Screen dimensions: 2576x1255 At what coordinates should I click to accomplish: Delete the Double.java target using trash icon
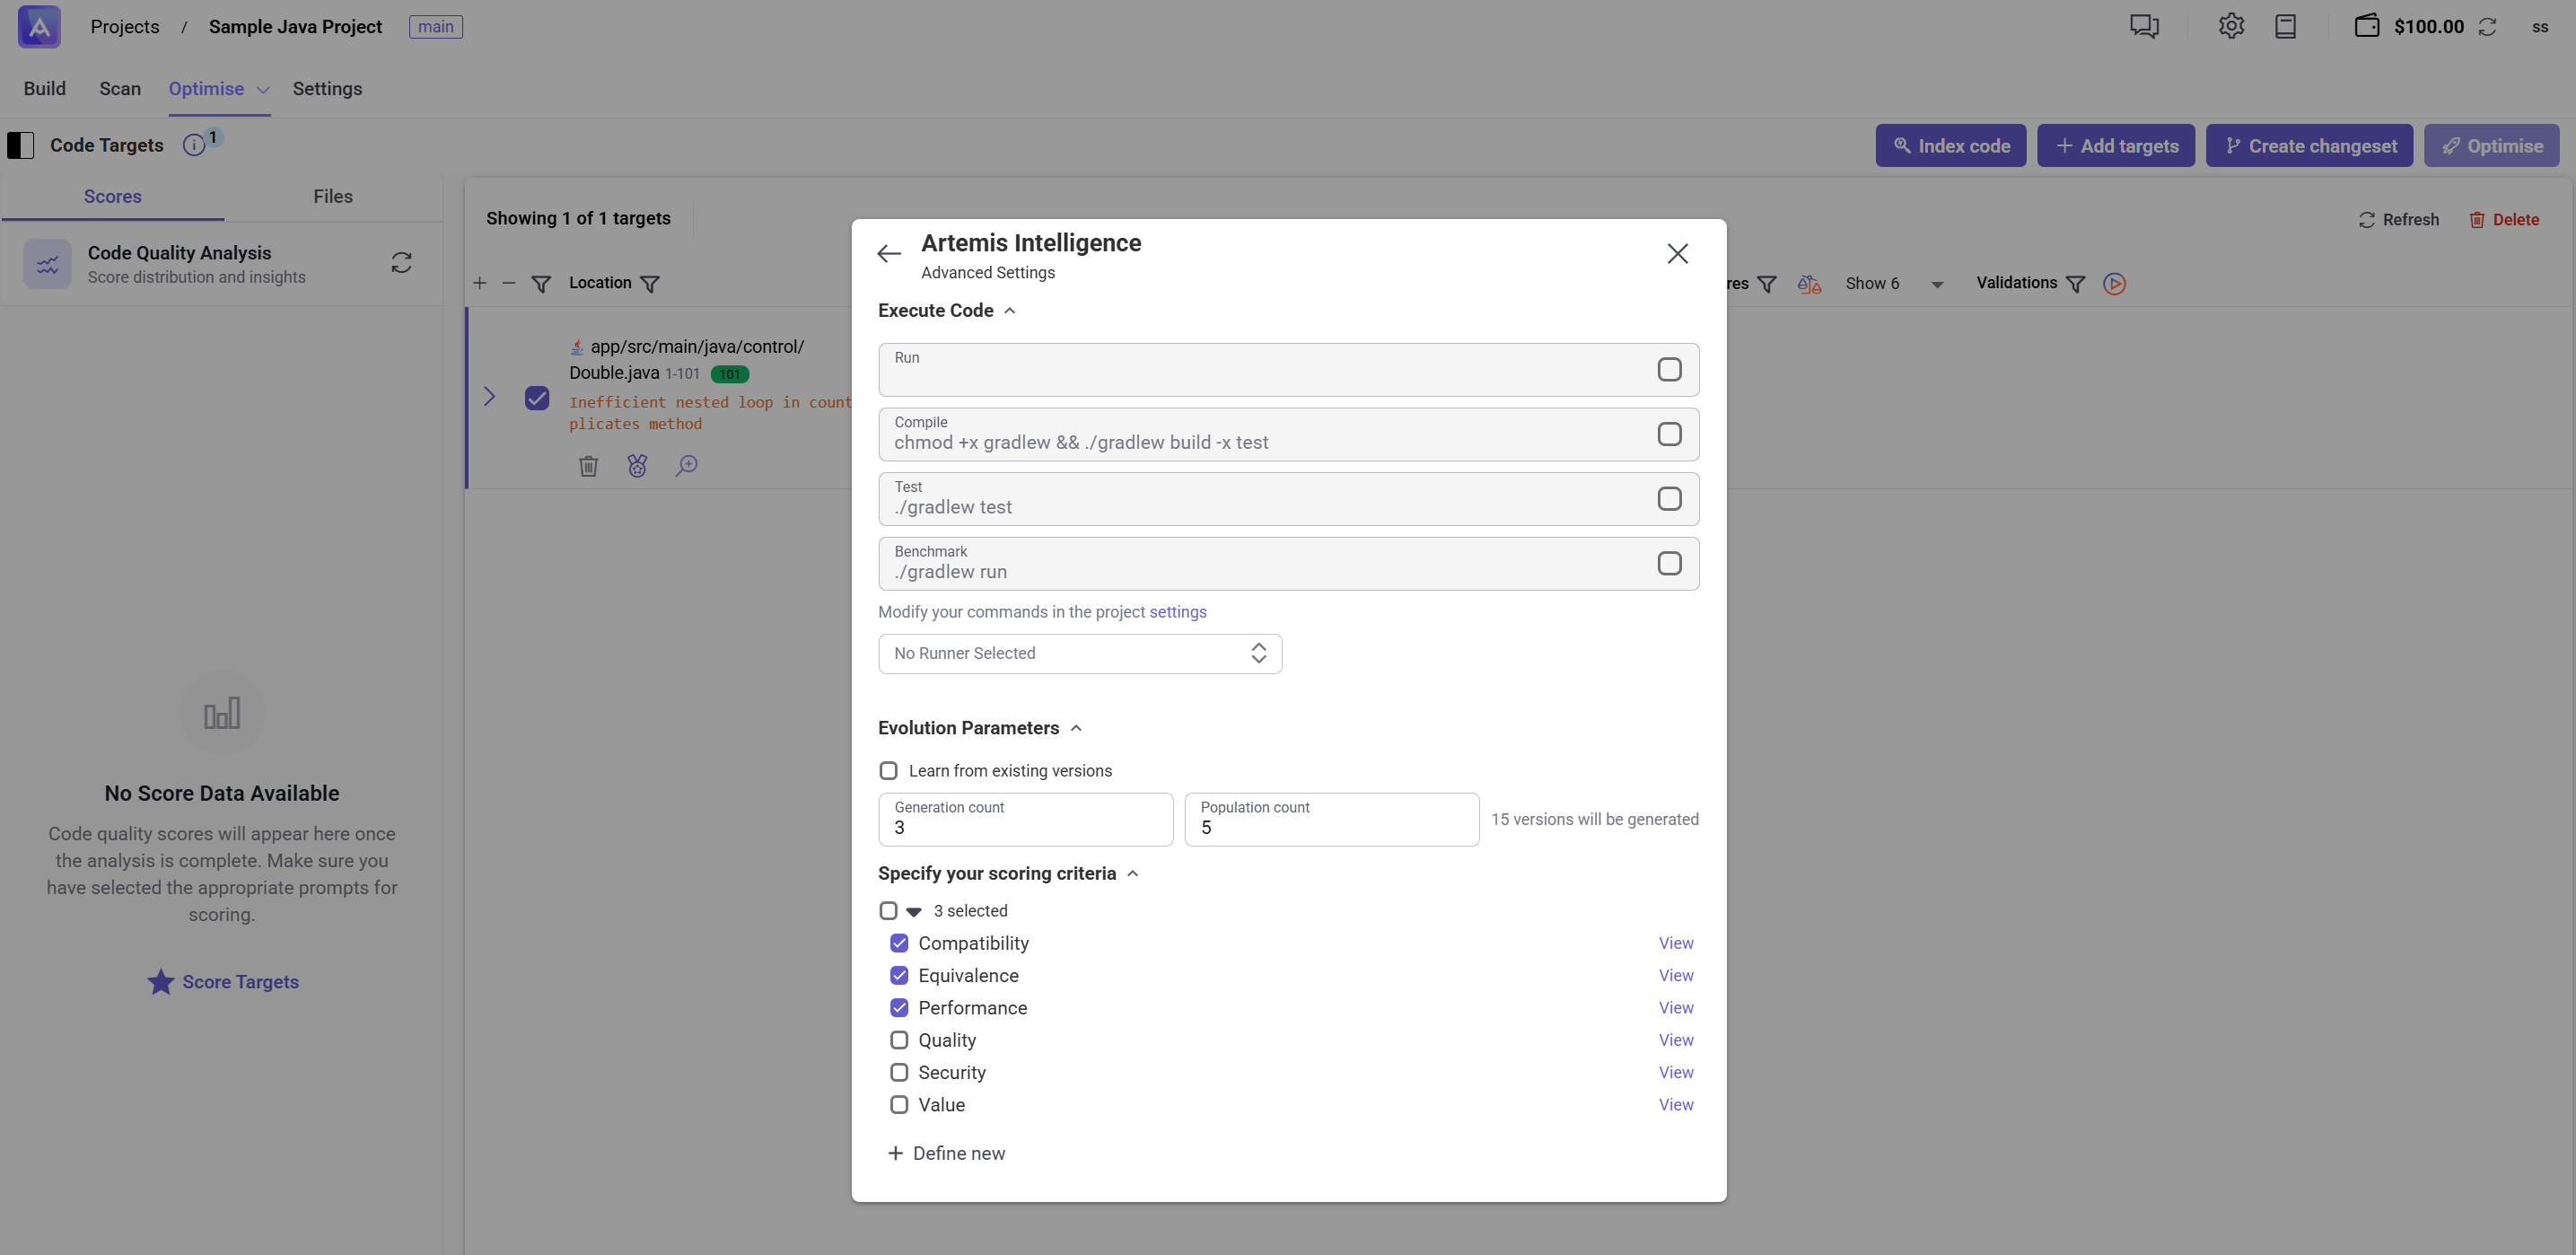pos(588,466)
